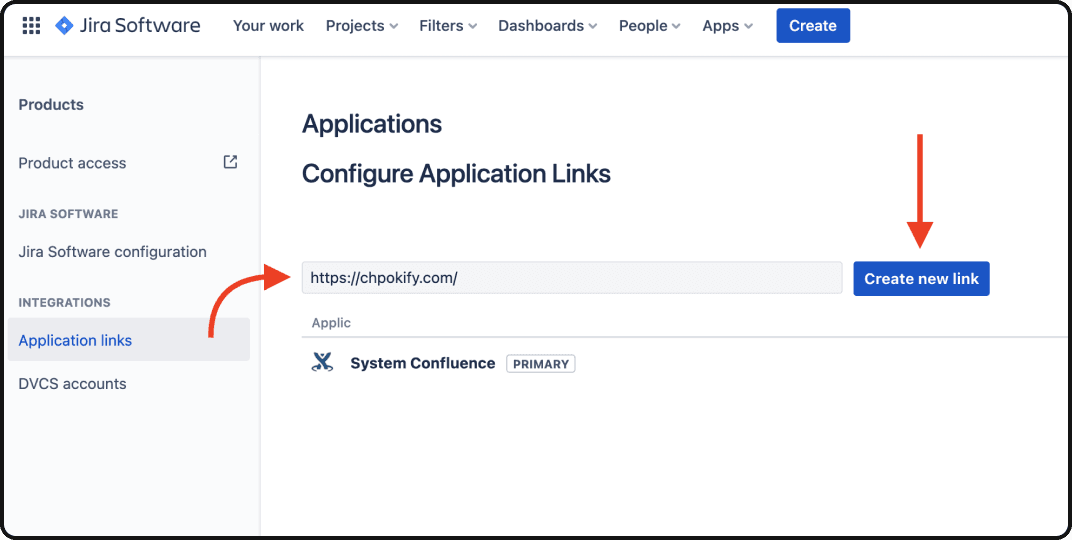The height and width of the screenshot is (540, 1072).
Task: Expand the People dropdown
Action: (649, 26)
